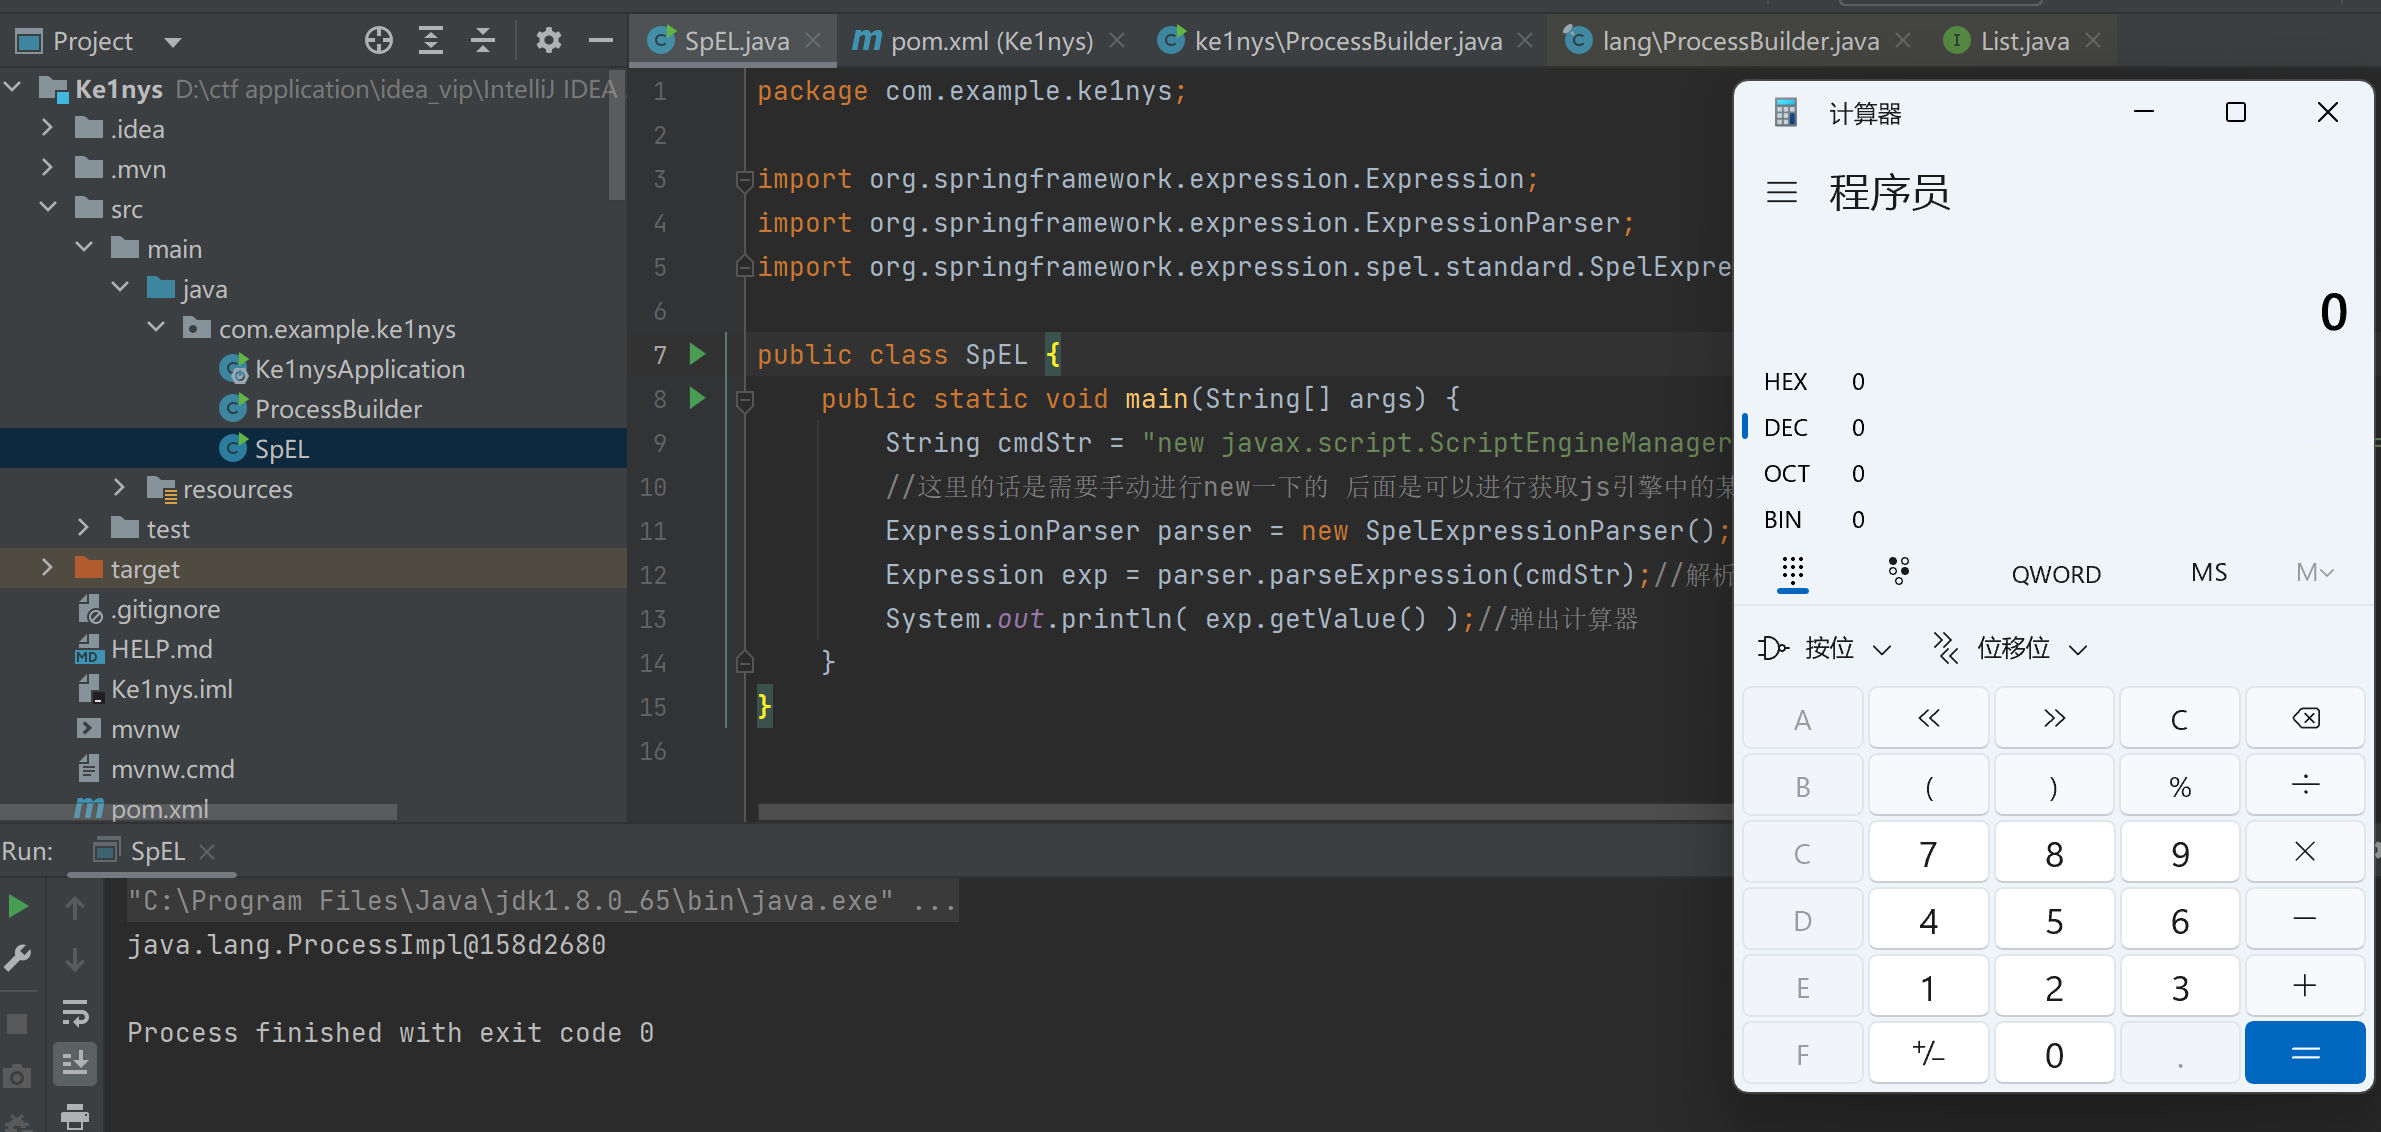Toggle QWORD data size
The width and height of the screenshot is (2381, 1132).
2056,574
